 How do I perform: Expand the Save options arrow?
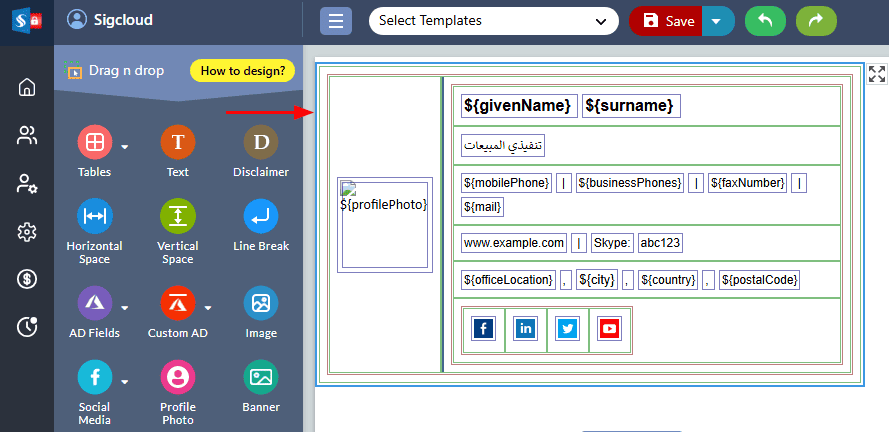click(x=718, y=21)
